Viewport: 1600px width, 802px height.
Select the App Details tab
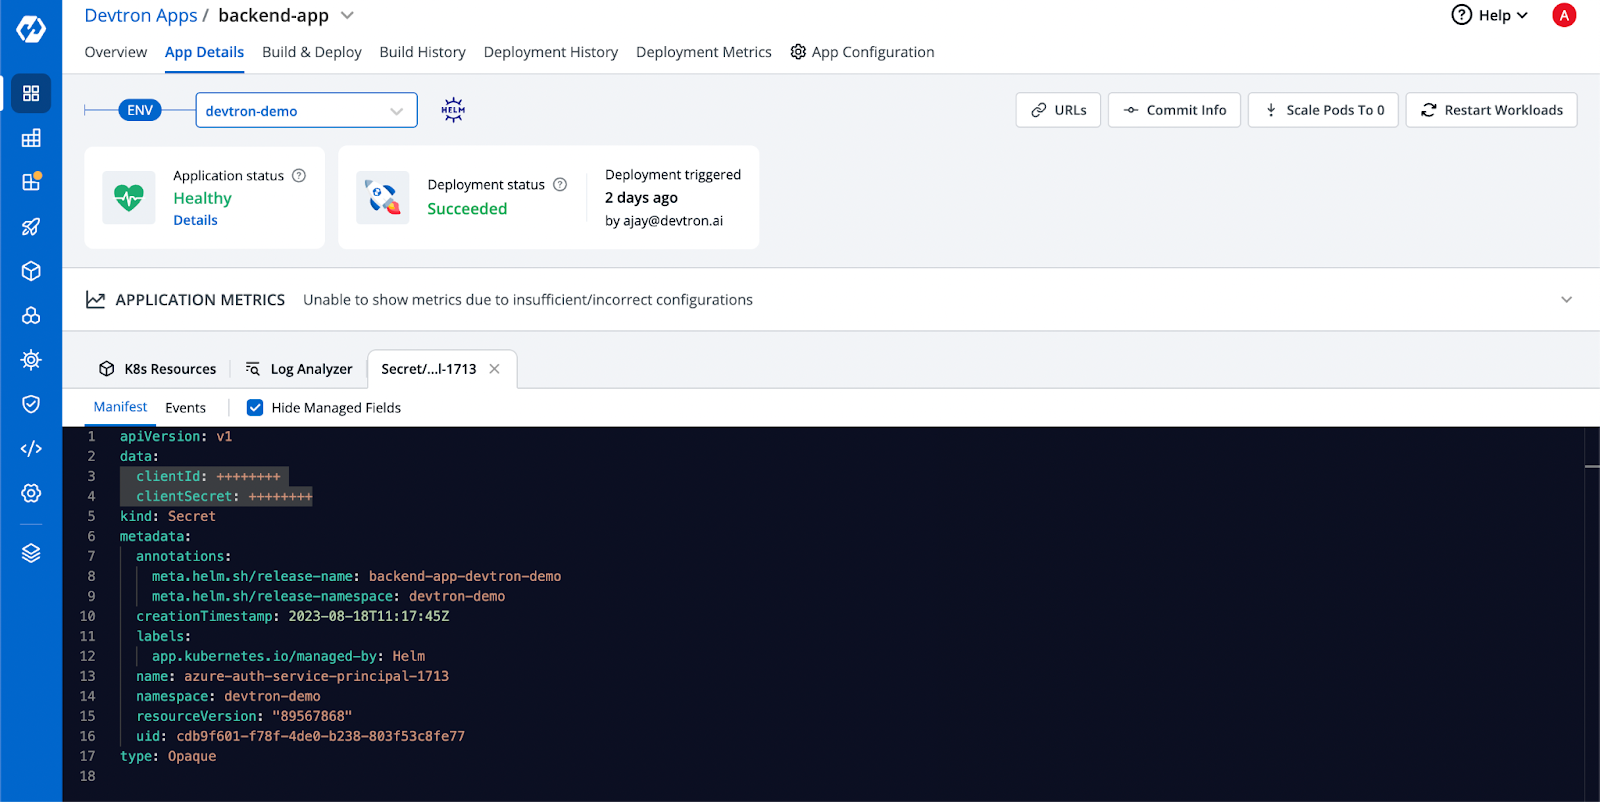point(204,52)
